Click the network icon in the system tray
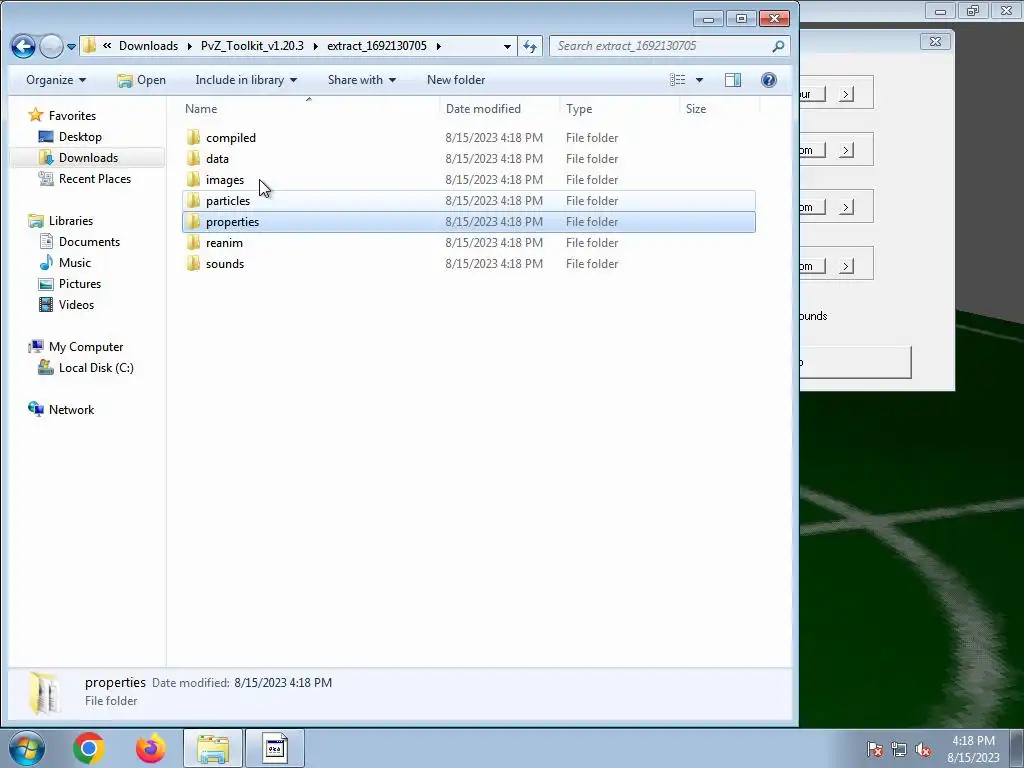Image resolution: width=1024 pixels, height=768 pixels. (899, 749)
